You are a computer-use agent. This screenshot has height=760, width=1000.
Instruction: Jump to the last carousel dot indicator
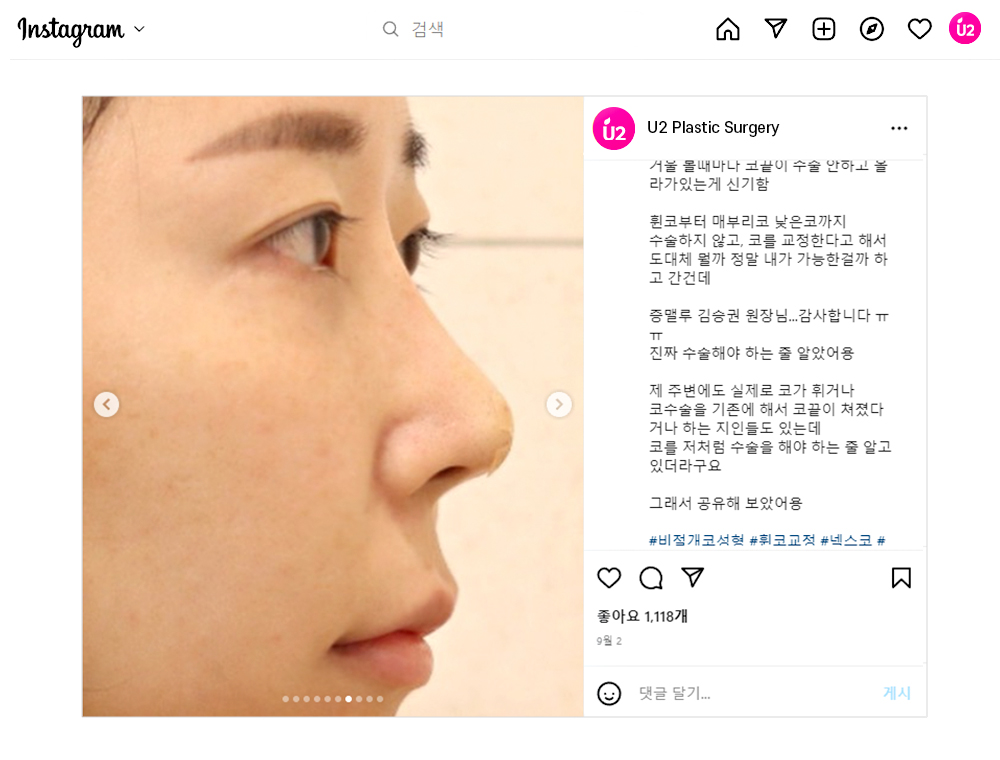tap(380, 699)
